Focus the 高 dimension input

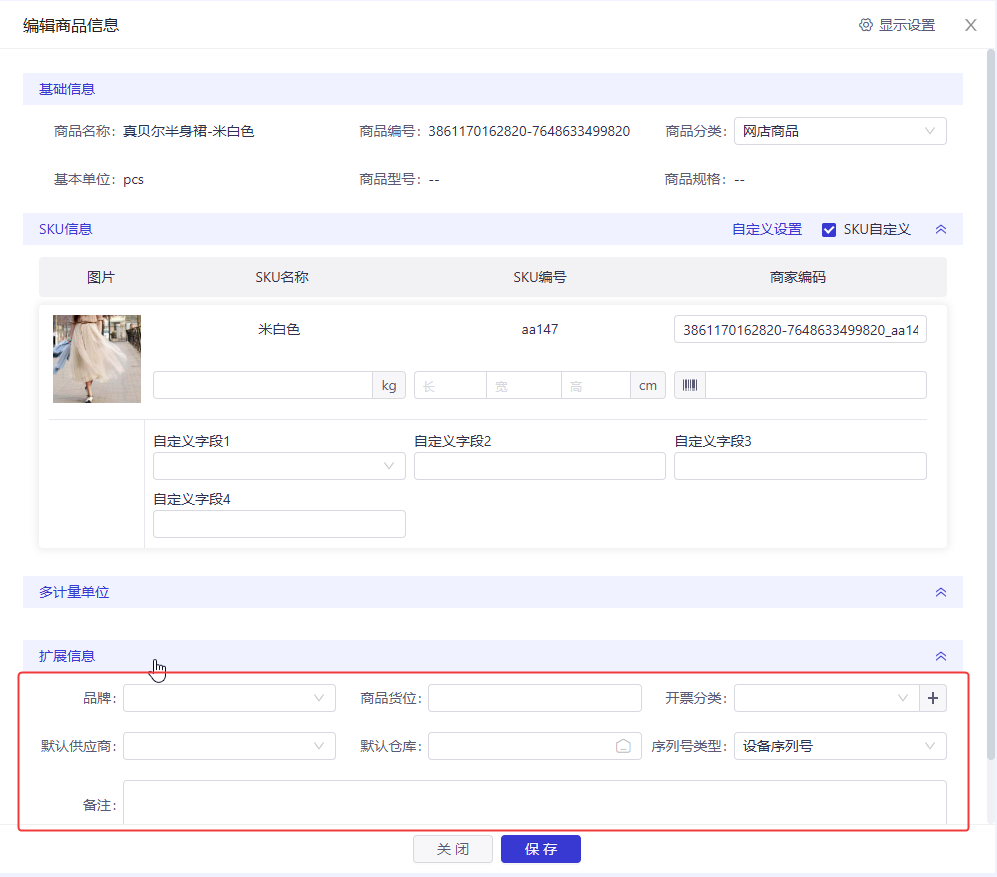596,385
